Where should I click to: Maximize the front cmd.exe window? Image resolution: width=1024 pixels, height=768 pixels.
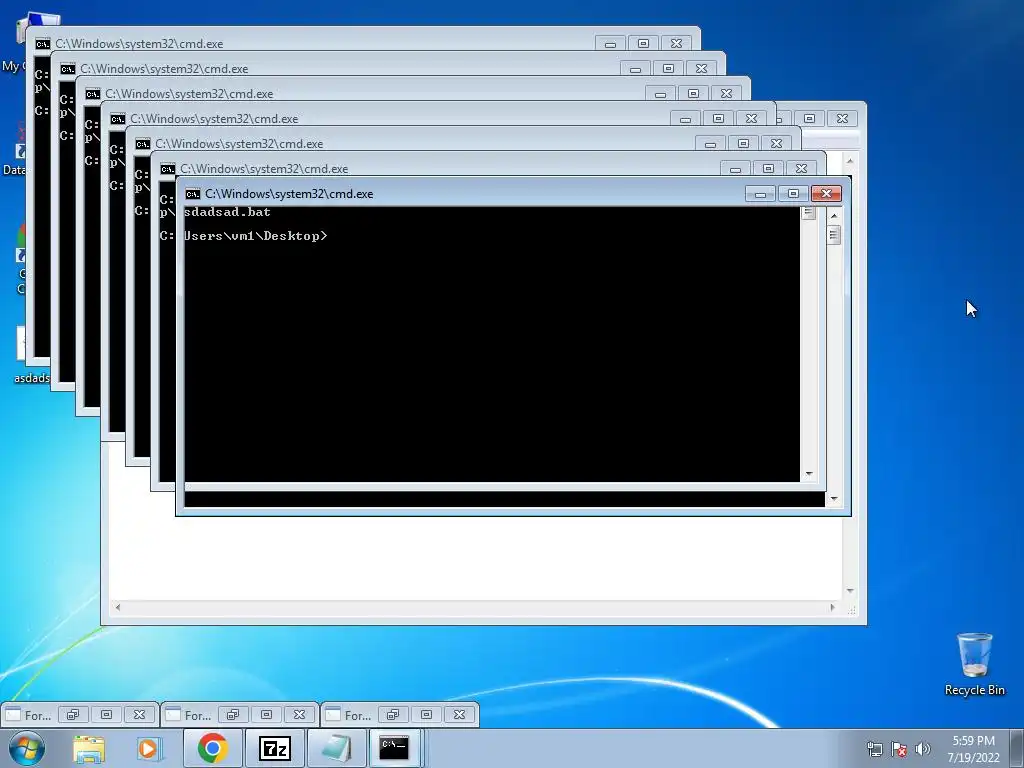(x=793, y=193)
